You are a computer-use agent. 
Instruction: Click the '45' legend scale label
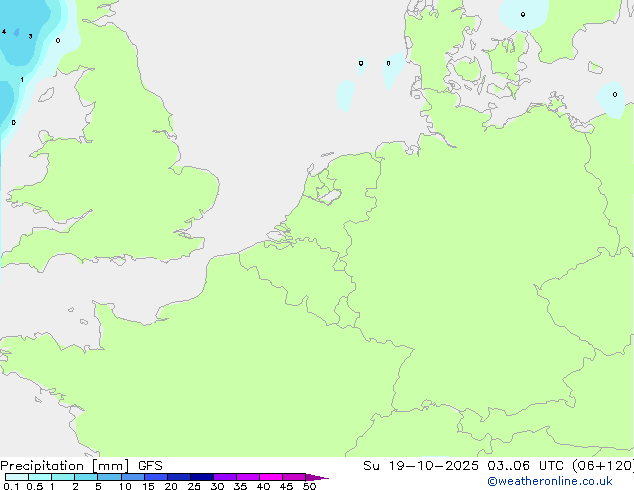coord(286,486)
